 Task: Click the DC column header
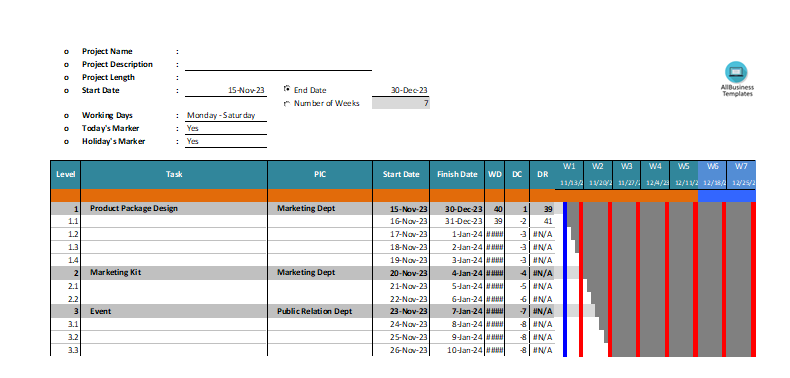click(x=517, y=174)
